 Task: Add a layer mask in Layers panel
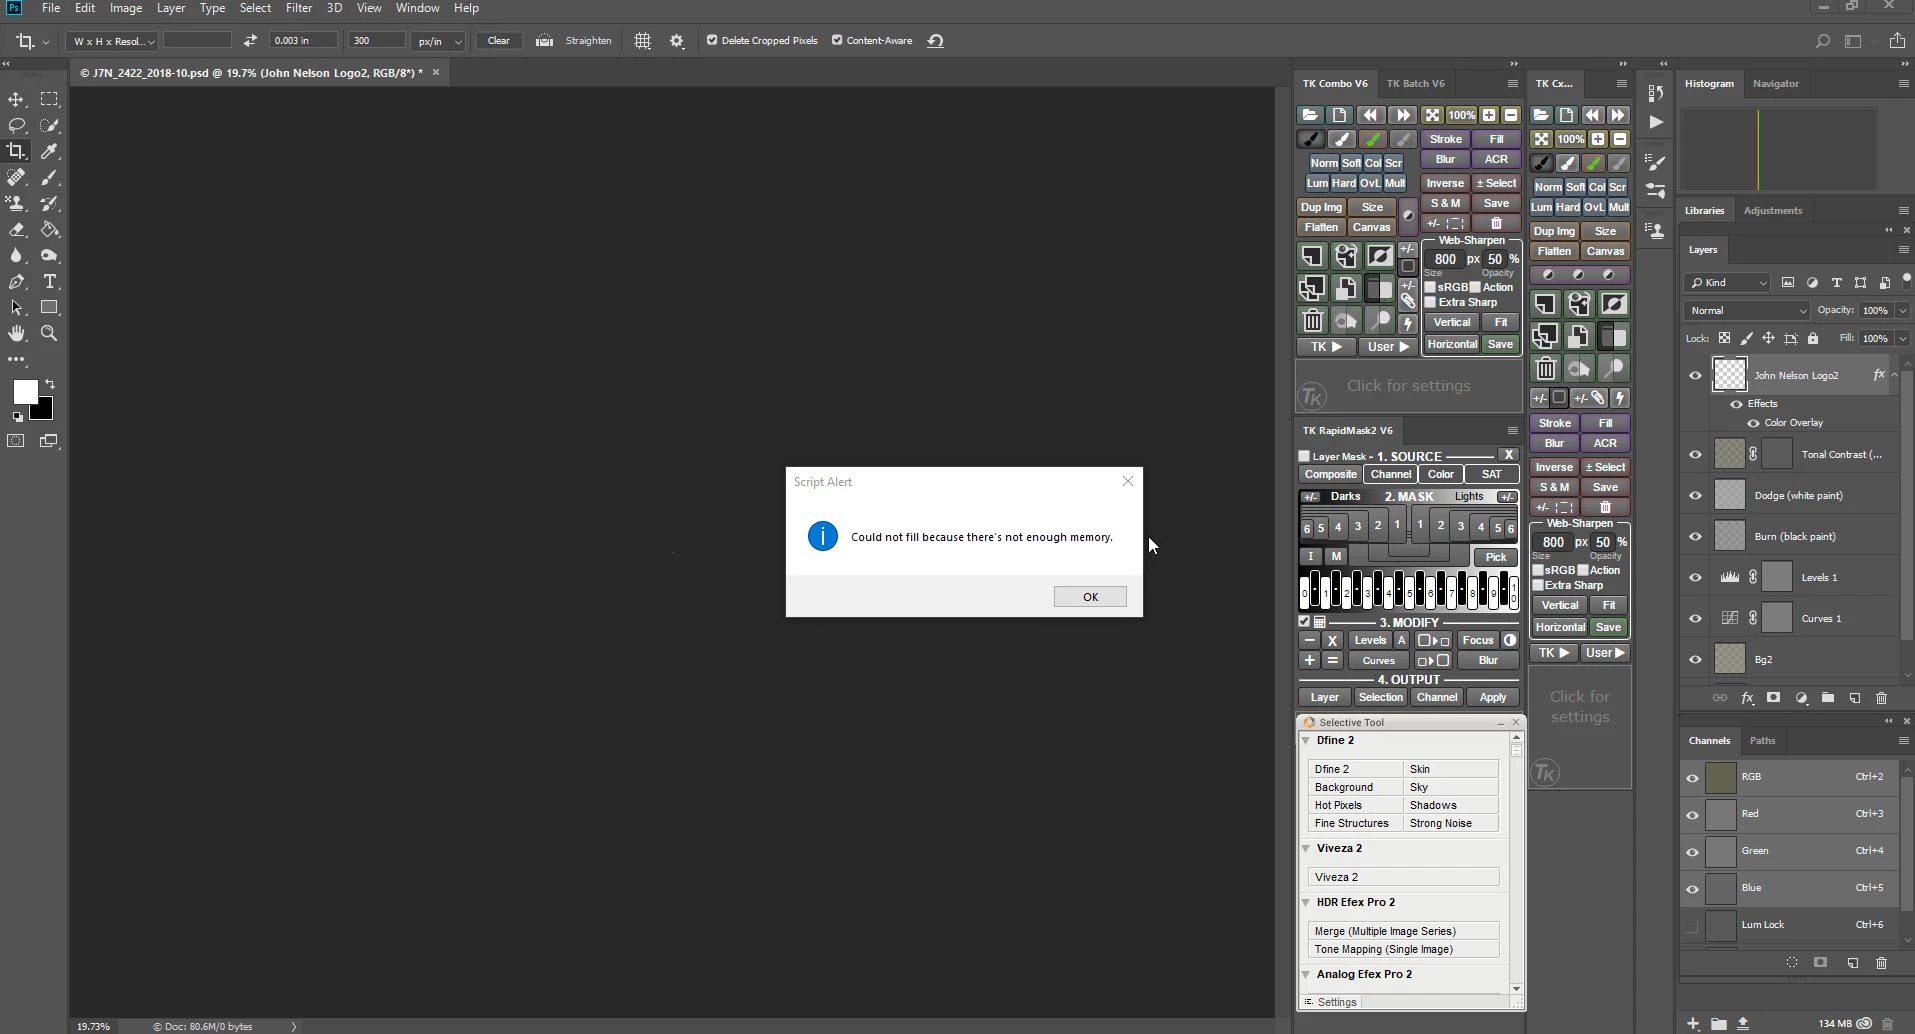click(1773, 698)
